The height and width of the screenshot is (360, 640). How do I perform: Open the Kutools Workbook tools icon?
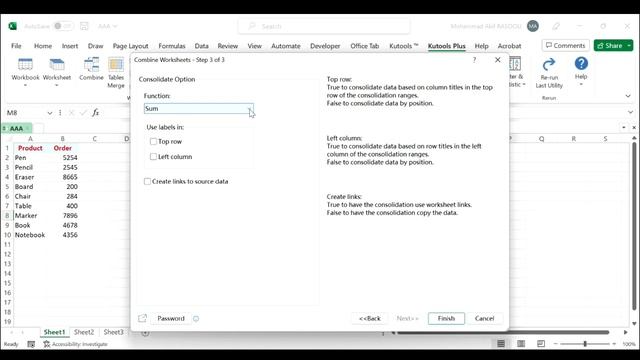click(25, 65)
